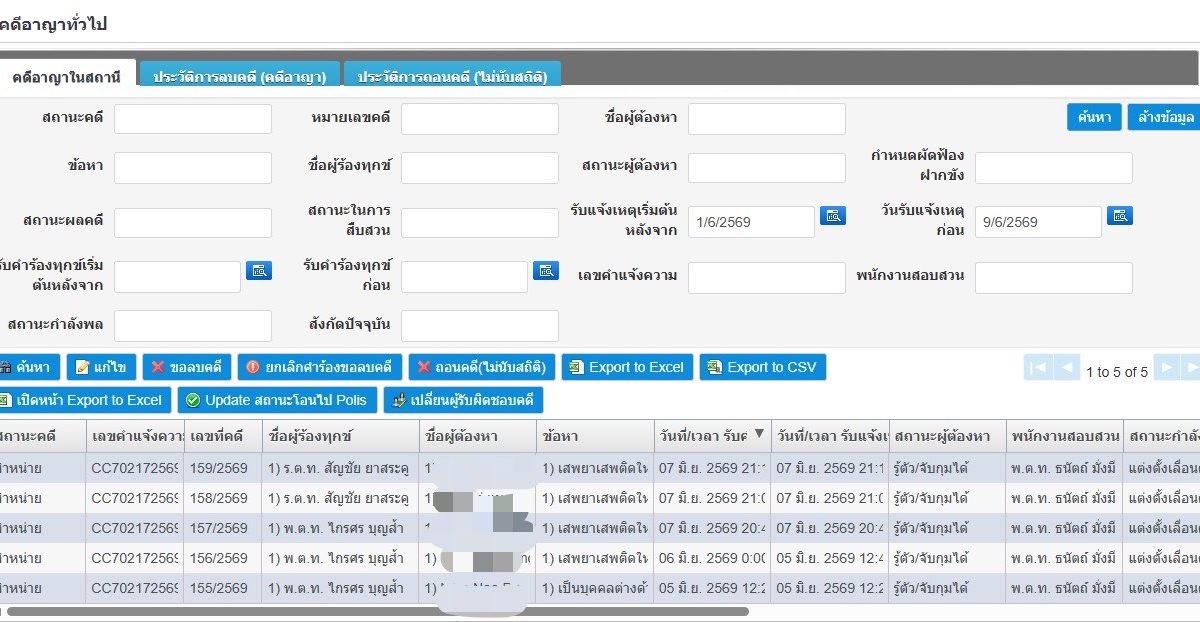
Task: Open calendar picker for รับแจ้งเหตุเริ่มต้นหลังจาก date
Action: click(833, 215)
